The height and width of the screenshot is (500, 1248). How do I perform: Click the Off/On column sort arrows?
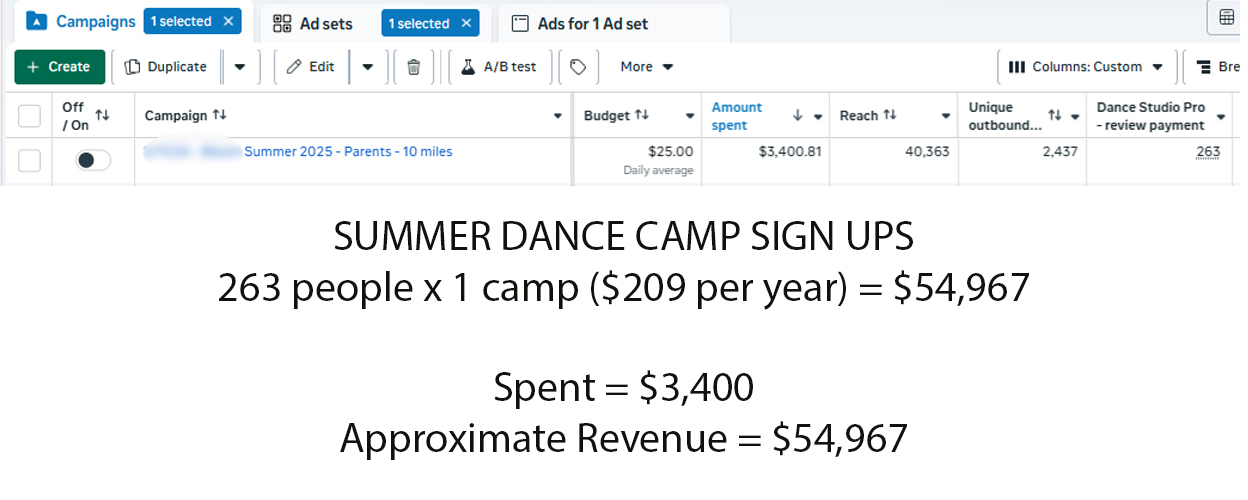(x=102, y=116)
